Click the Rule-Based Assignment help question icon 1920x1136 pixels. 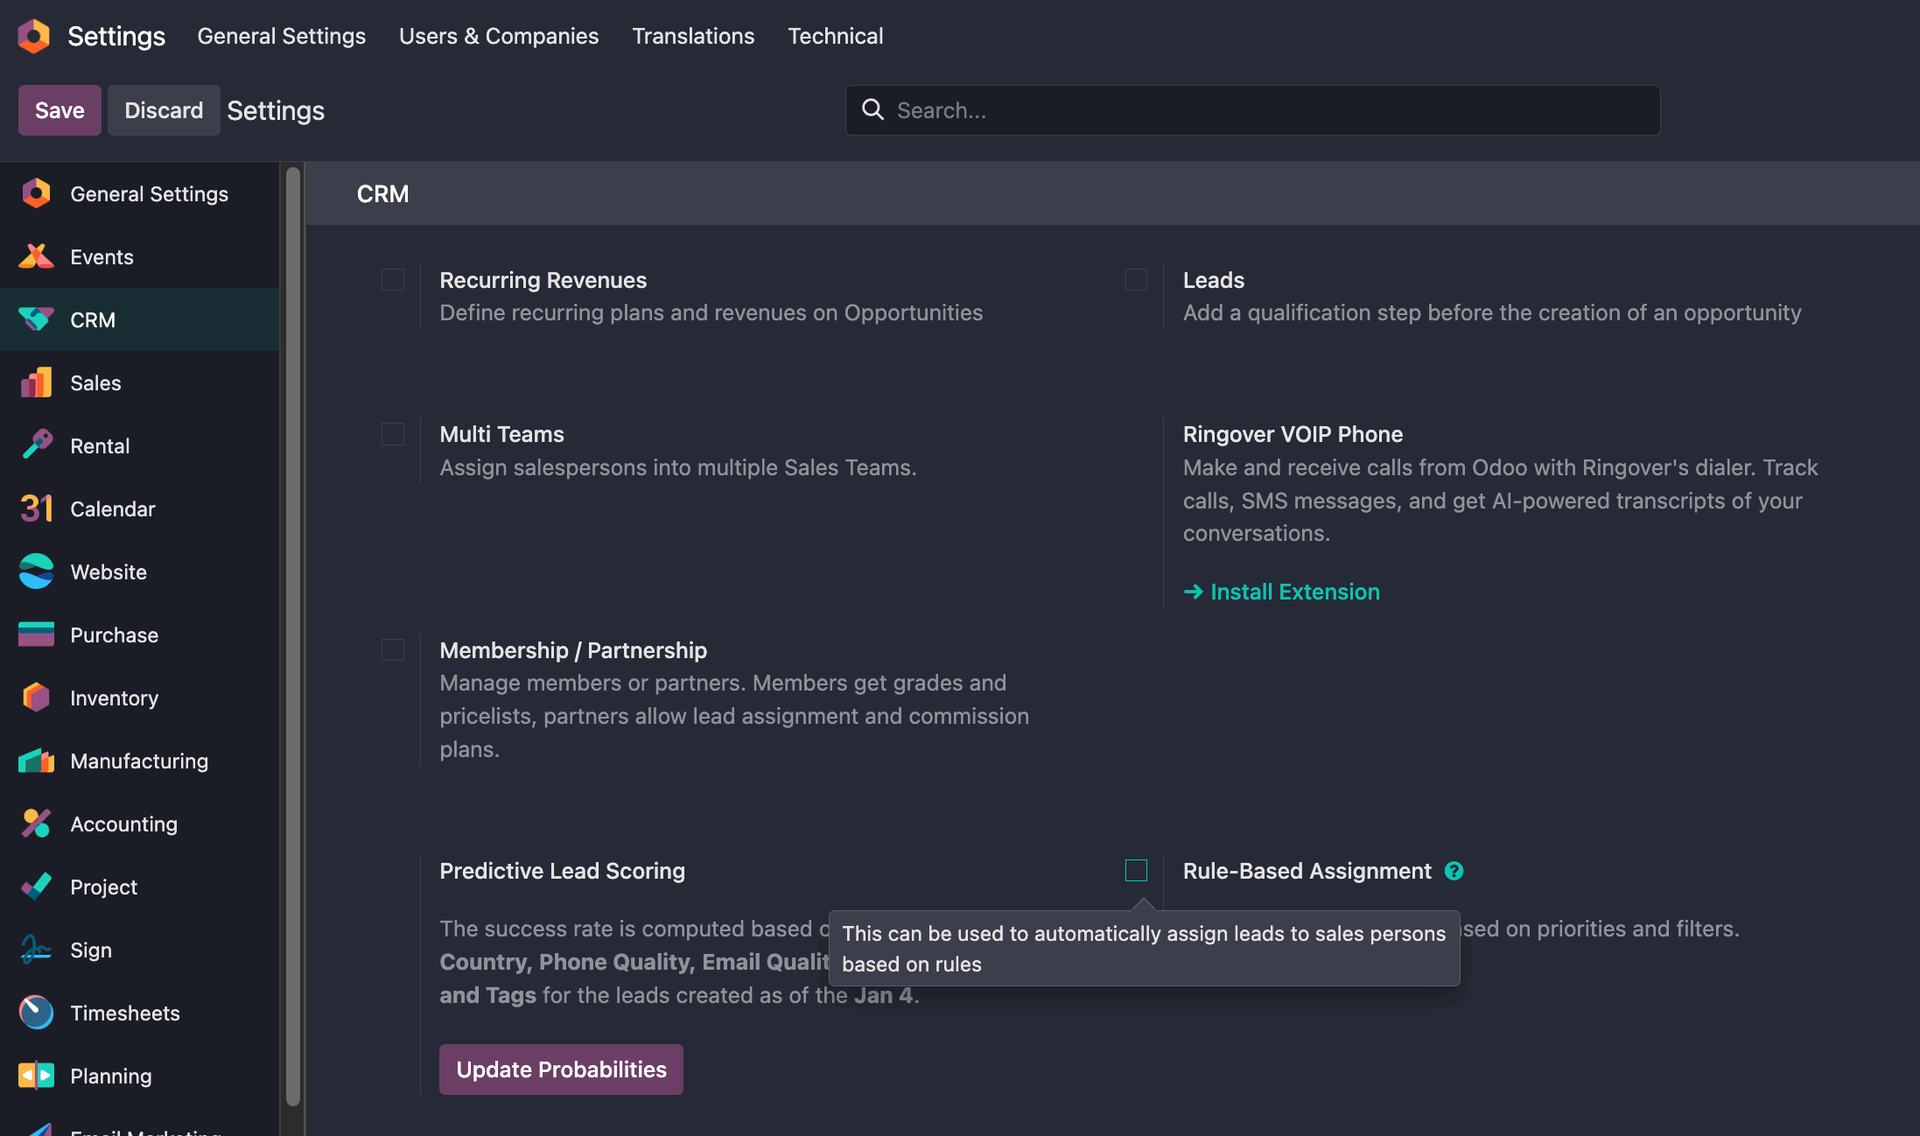tap(1454, 871)
